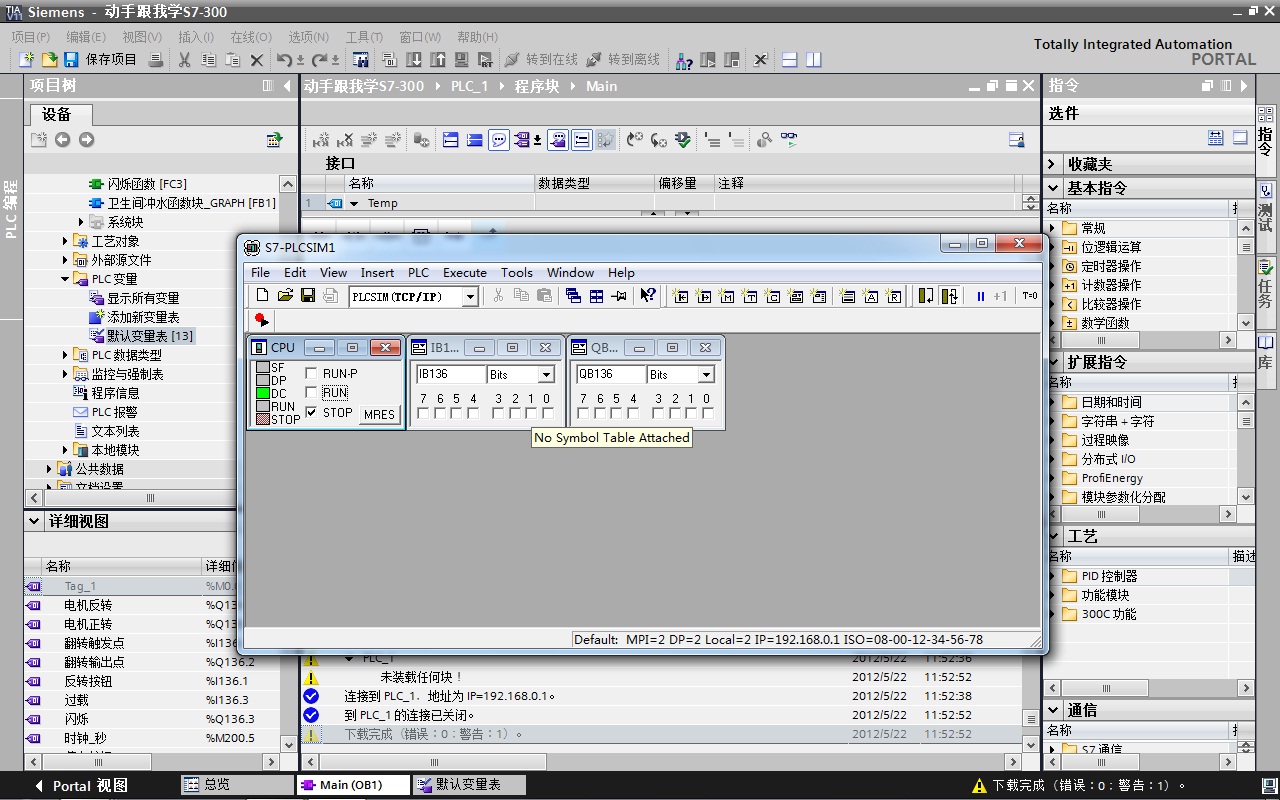Image resolution: width=1280 pixels, height=800 pixels.
Task: Click the record/playback red dot icon in PLCSIM
Action: (261, 320)
